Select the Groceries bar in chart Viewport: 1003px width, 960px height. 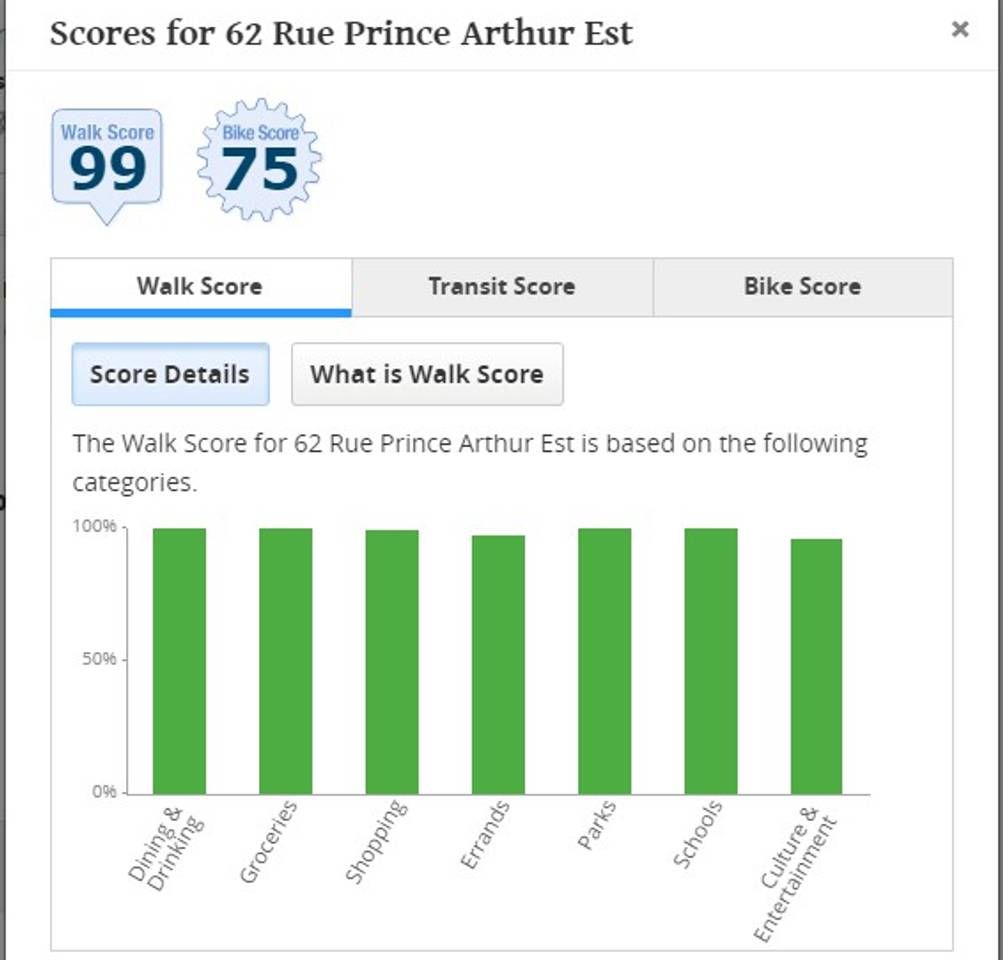pos(285,661)
